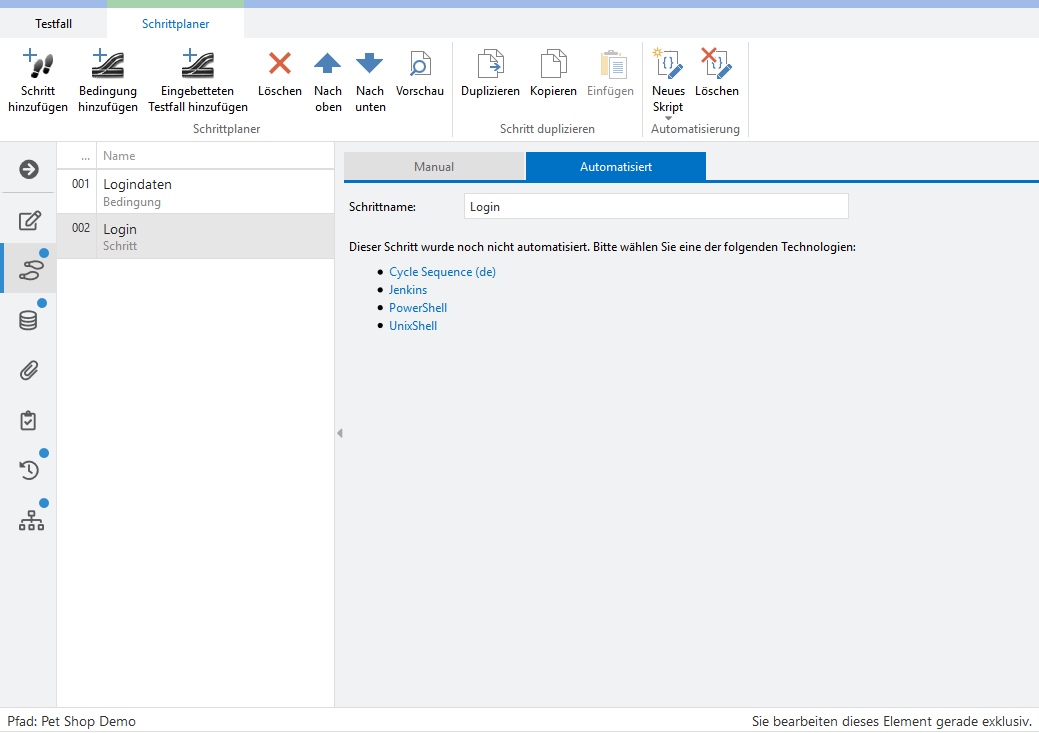Move step down with Nach unten arrow

[370, 64]
